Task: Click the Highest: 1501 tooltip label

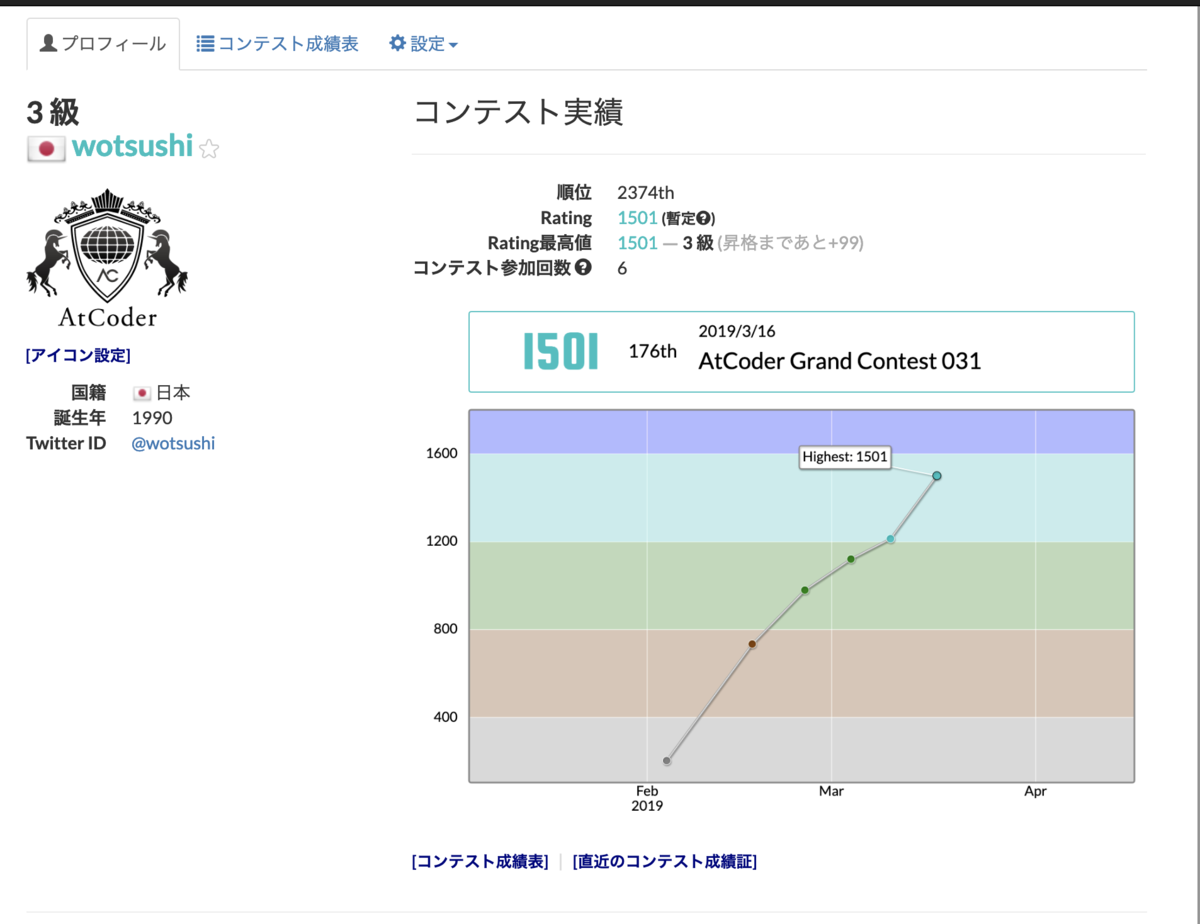Action: tap(845, 458)
